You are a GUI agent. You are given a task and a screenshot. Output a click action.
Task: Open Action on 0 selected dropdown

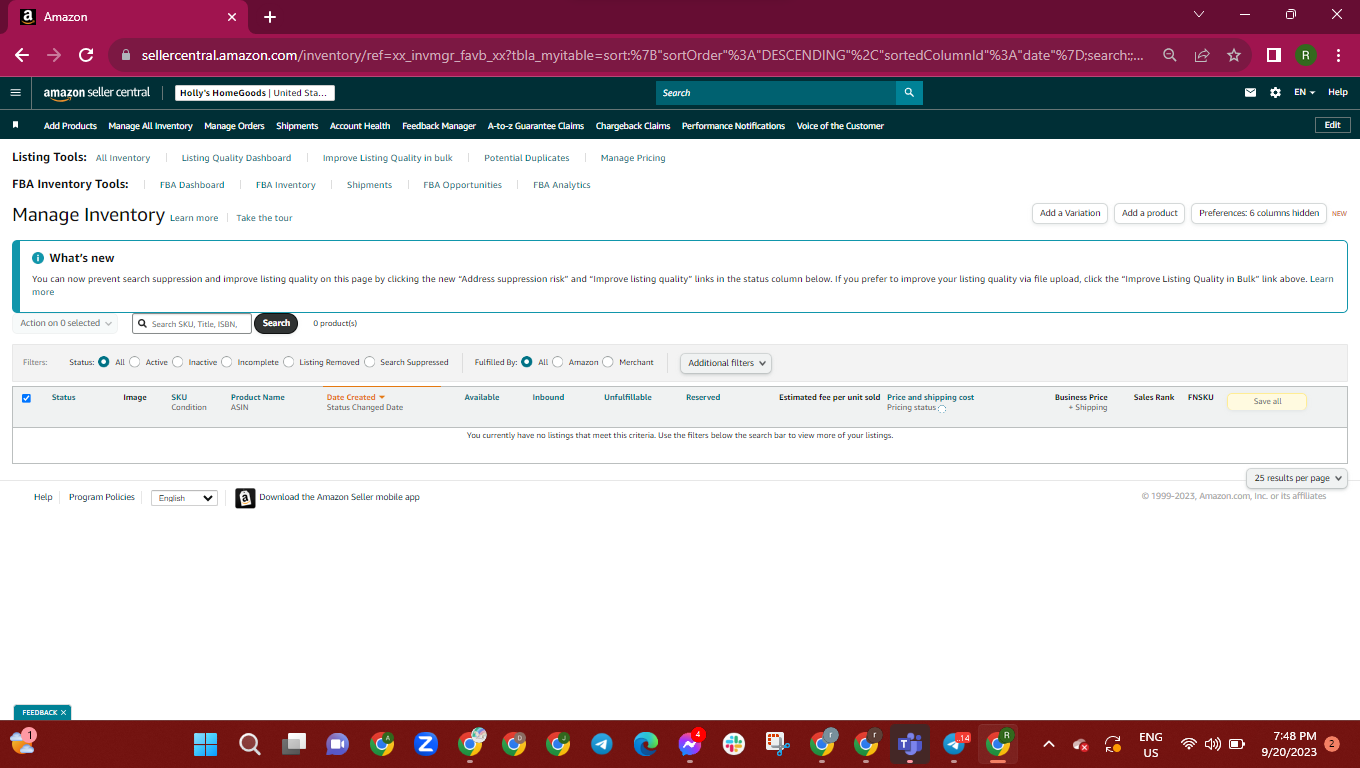click(65, 323)
